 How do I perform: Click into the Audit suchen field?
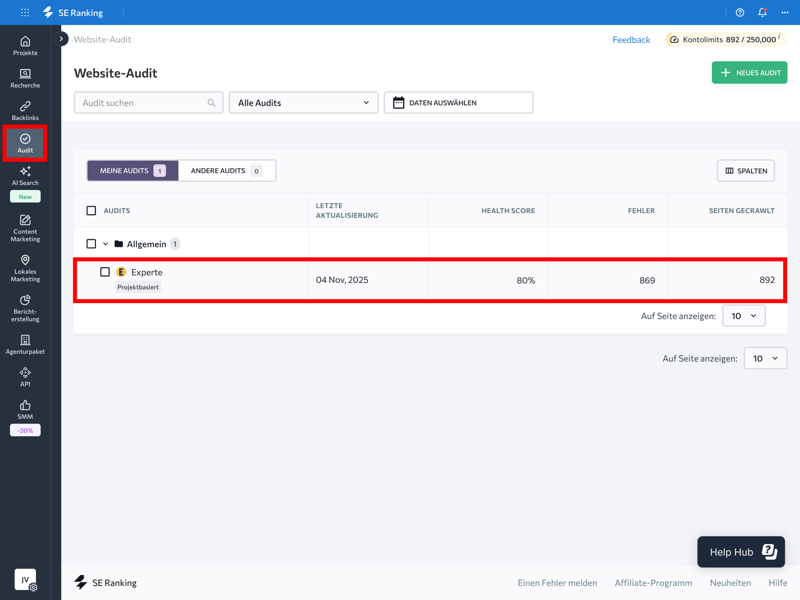pyautogui.click(x=143, y=103)
